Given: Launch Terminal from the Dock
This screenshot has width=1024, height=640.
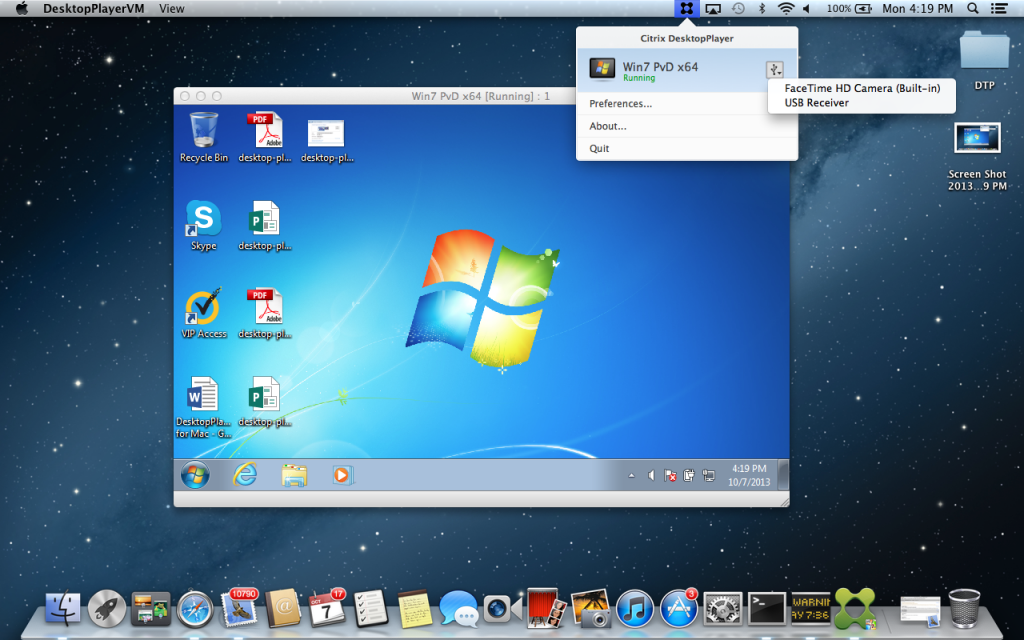Looking at the screenshot, I should [767, 609].
